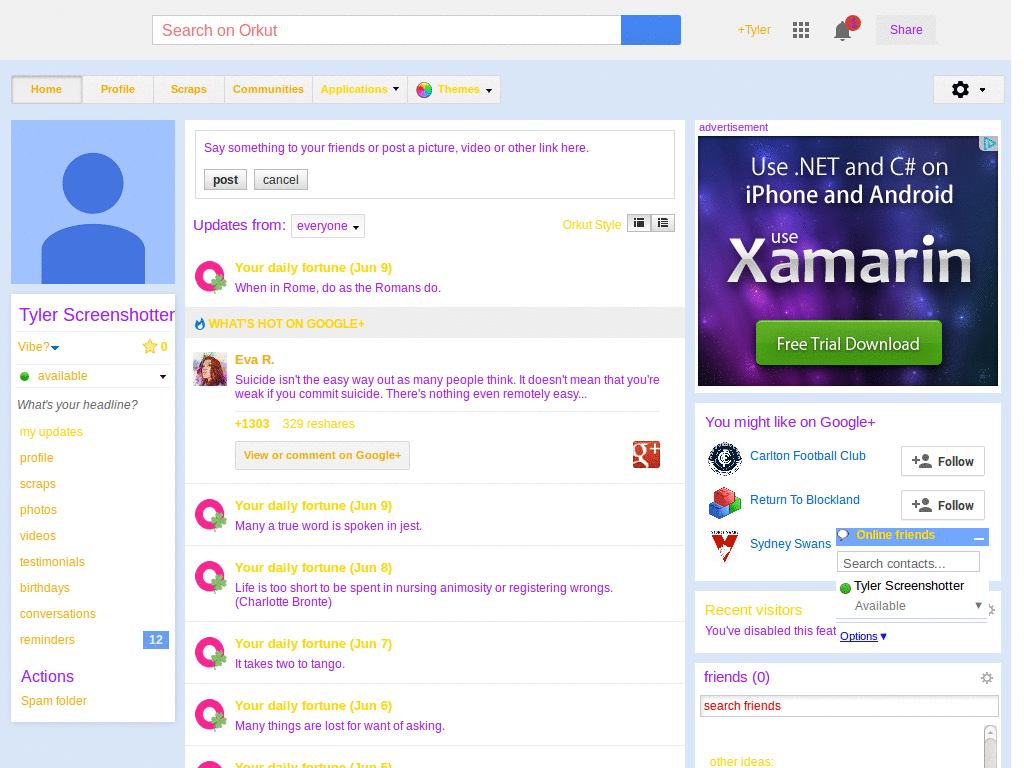Click View or comment on Google+
Image resolution: width=1024 pixels, height=768 pixels.
click(323, 455)
